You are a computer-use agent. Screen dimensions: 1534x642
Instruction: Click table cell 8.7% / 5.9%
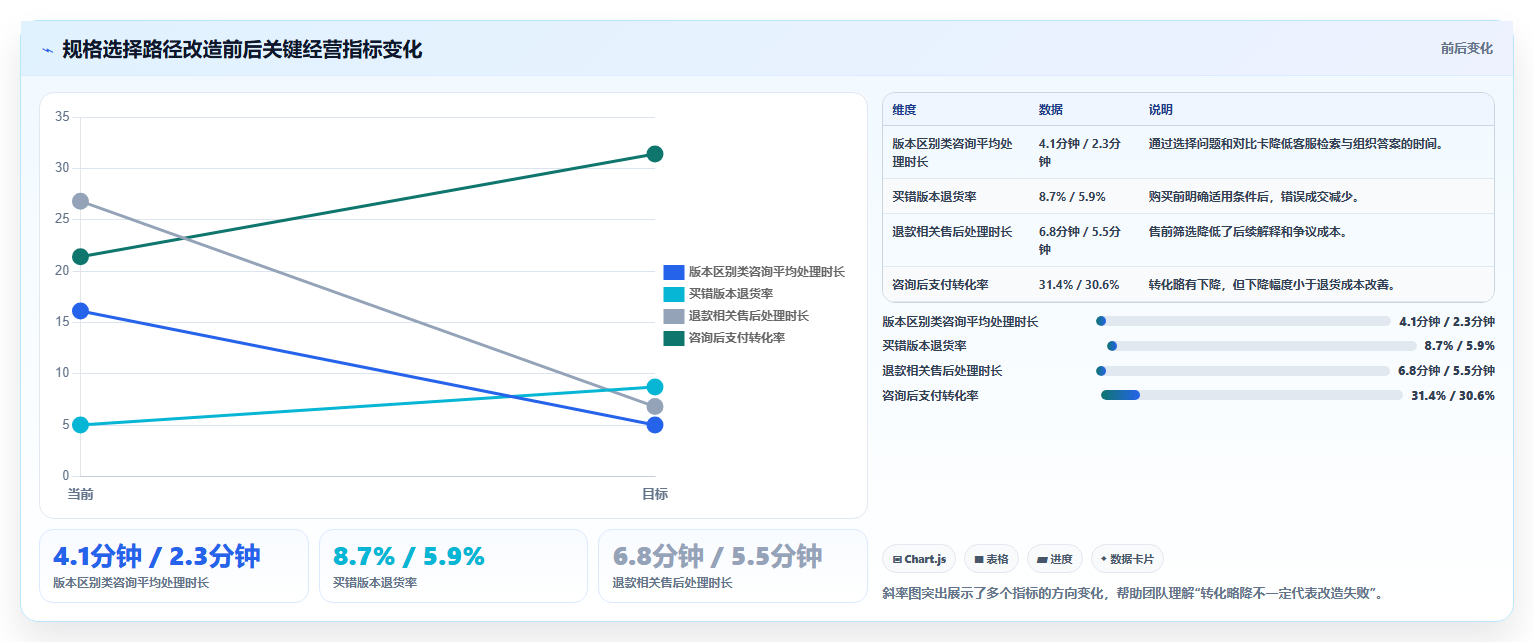tap(1072, 197)
